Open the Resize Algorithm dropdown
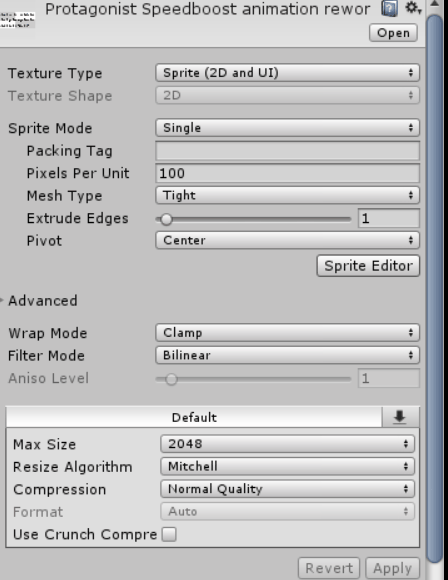Viewport: 448px width, 580px height. (287, 466)
